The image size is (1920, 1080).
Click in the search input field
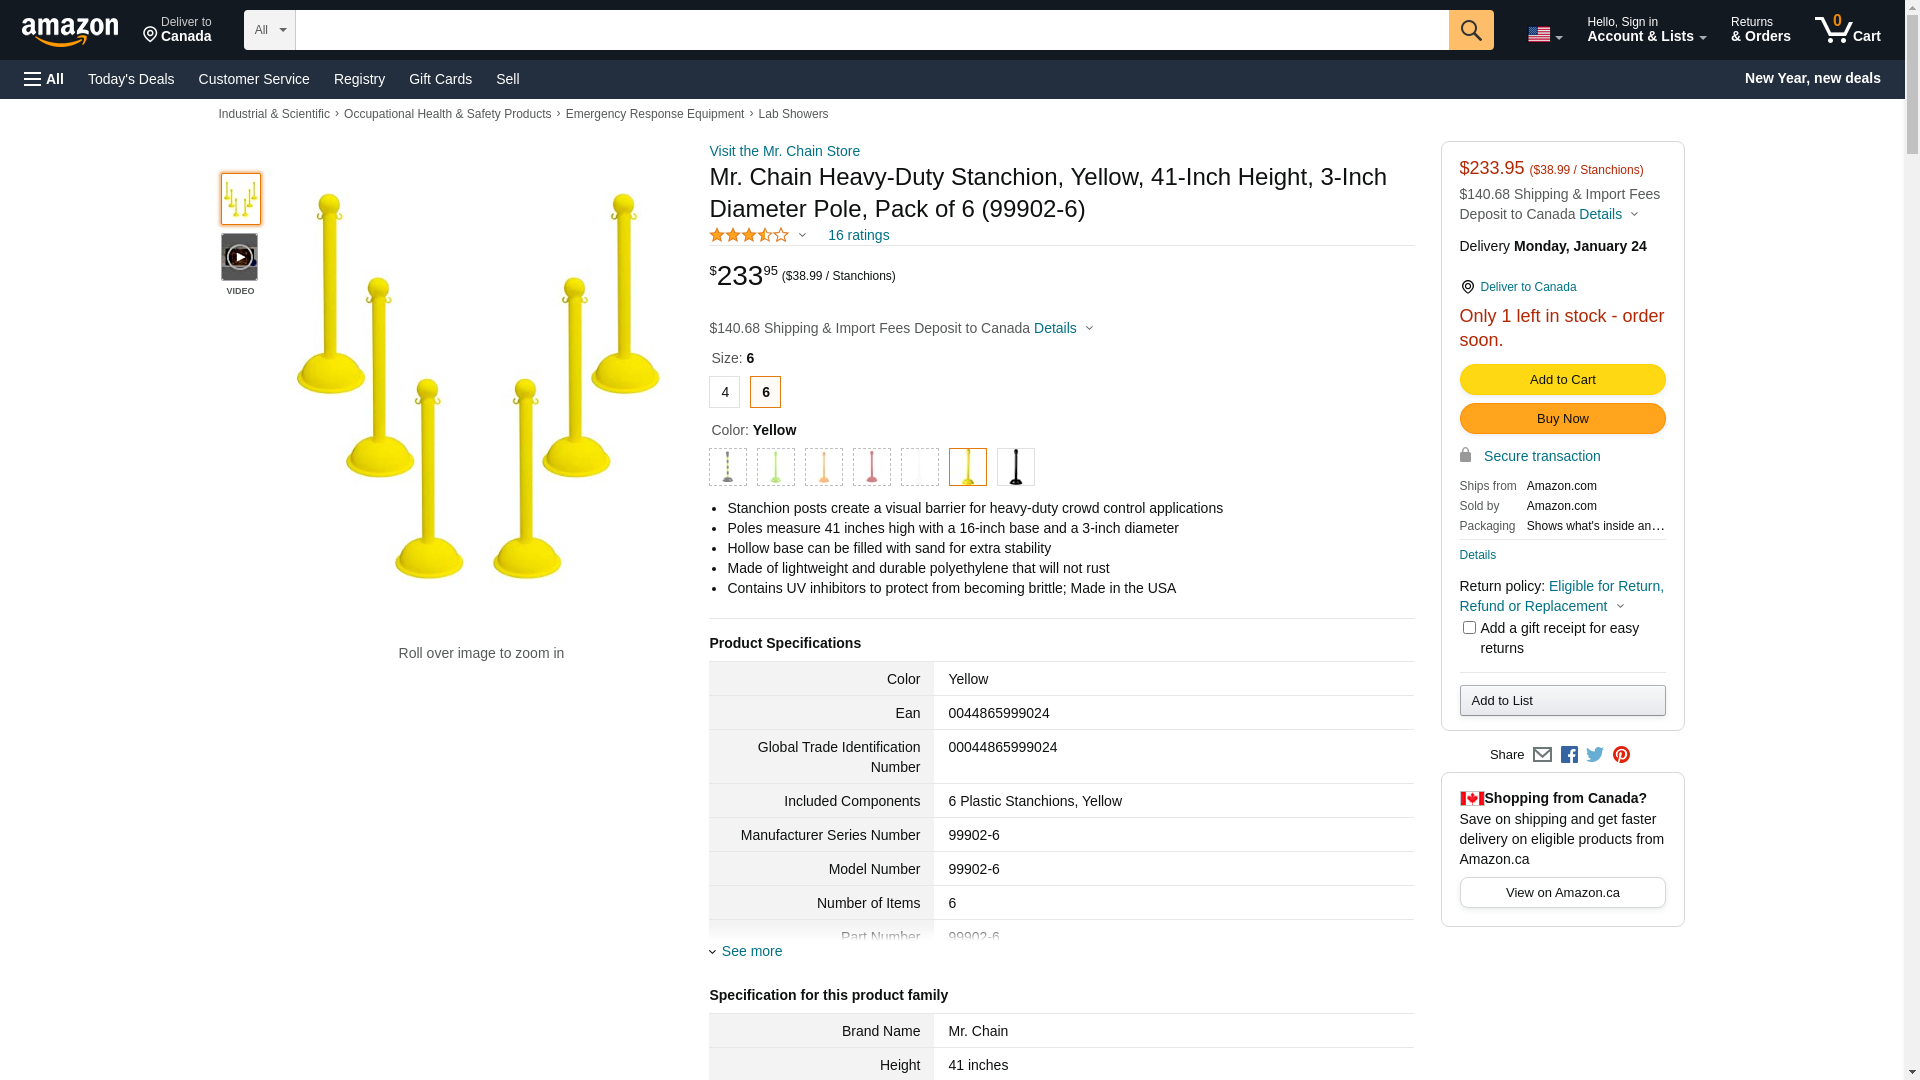[871, 30]
